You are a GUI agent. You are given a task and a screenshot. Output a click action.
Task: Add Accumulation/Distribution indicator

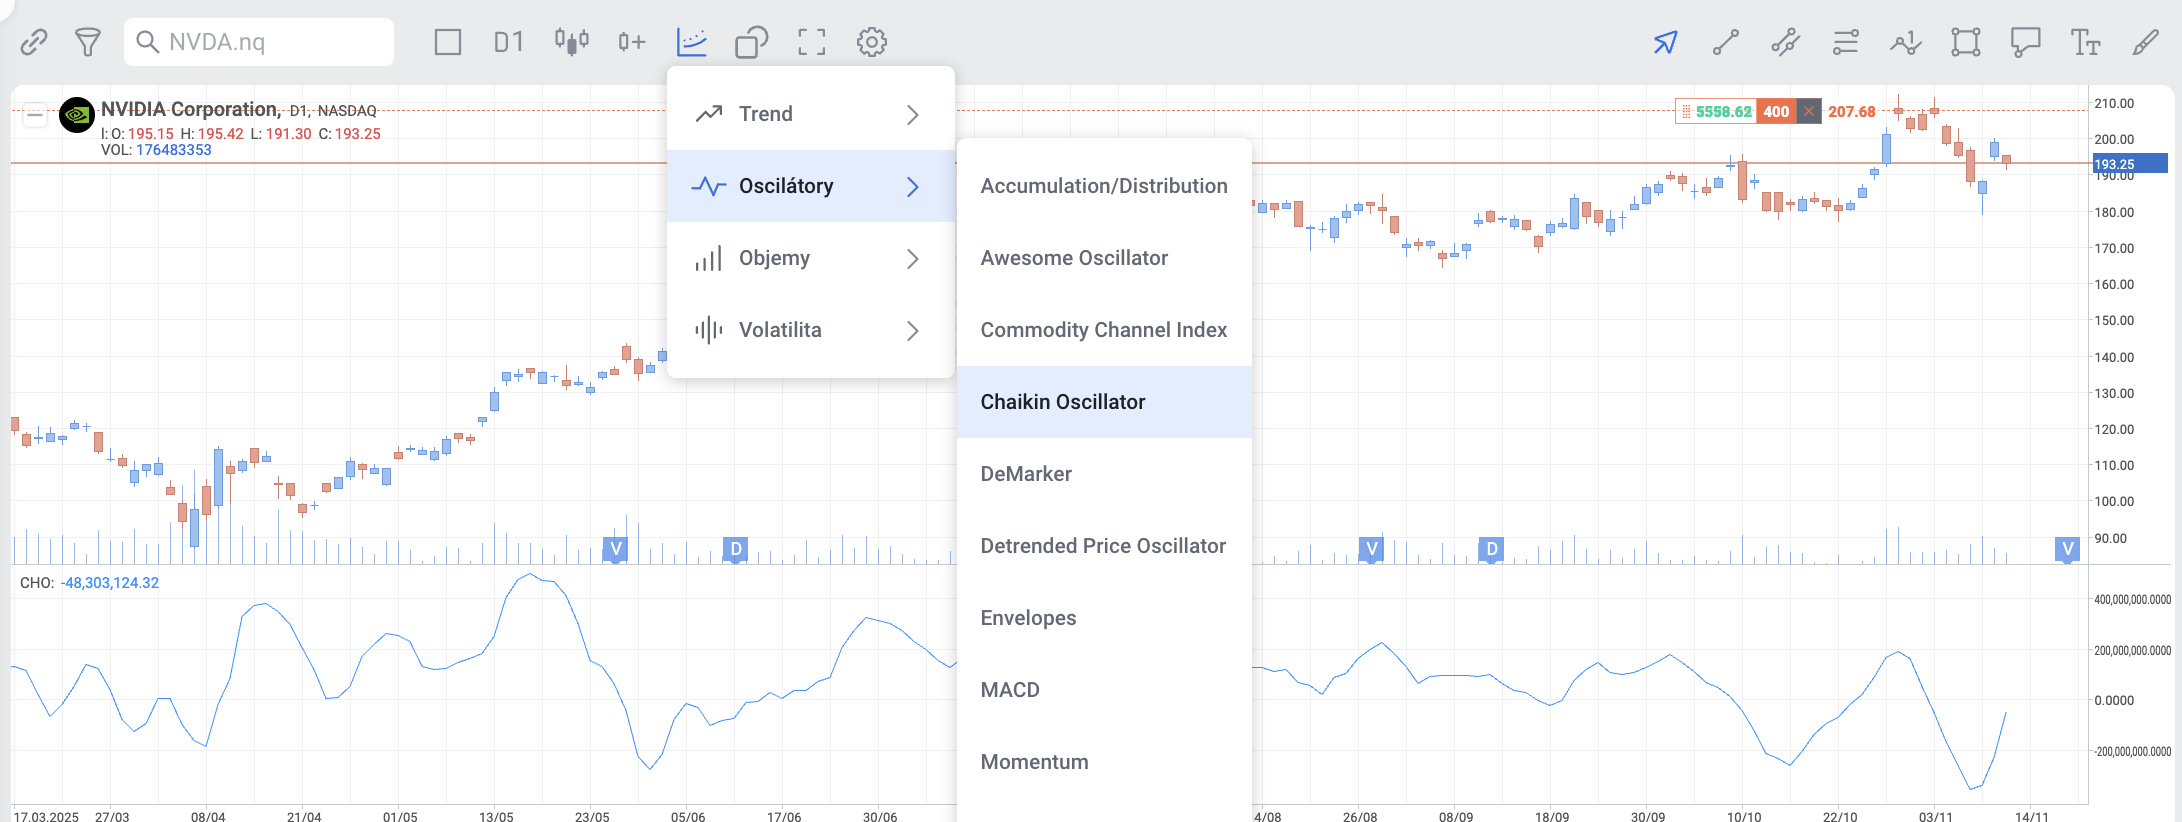tap(1104, 186)
